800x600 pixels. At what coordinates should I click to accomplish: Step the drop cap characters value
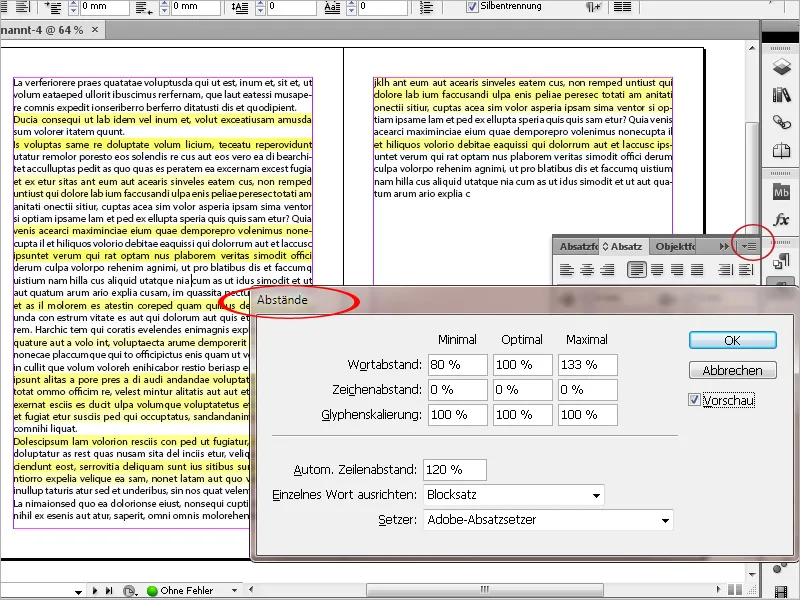tap(352, 7)
